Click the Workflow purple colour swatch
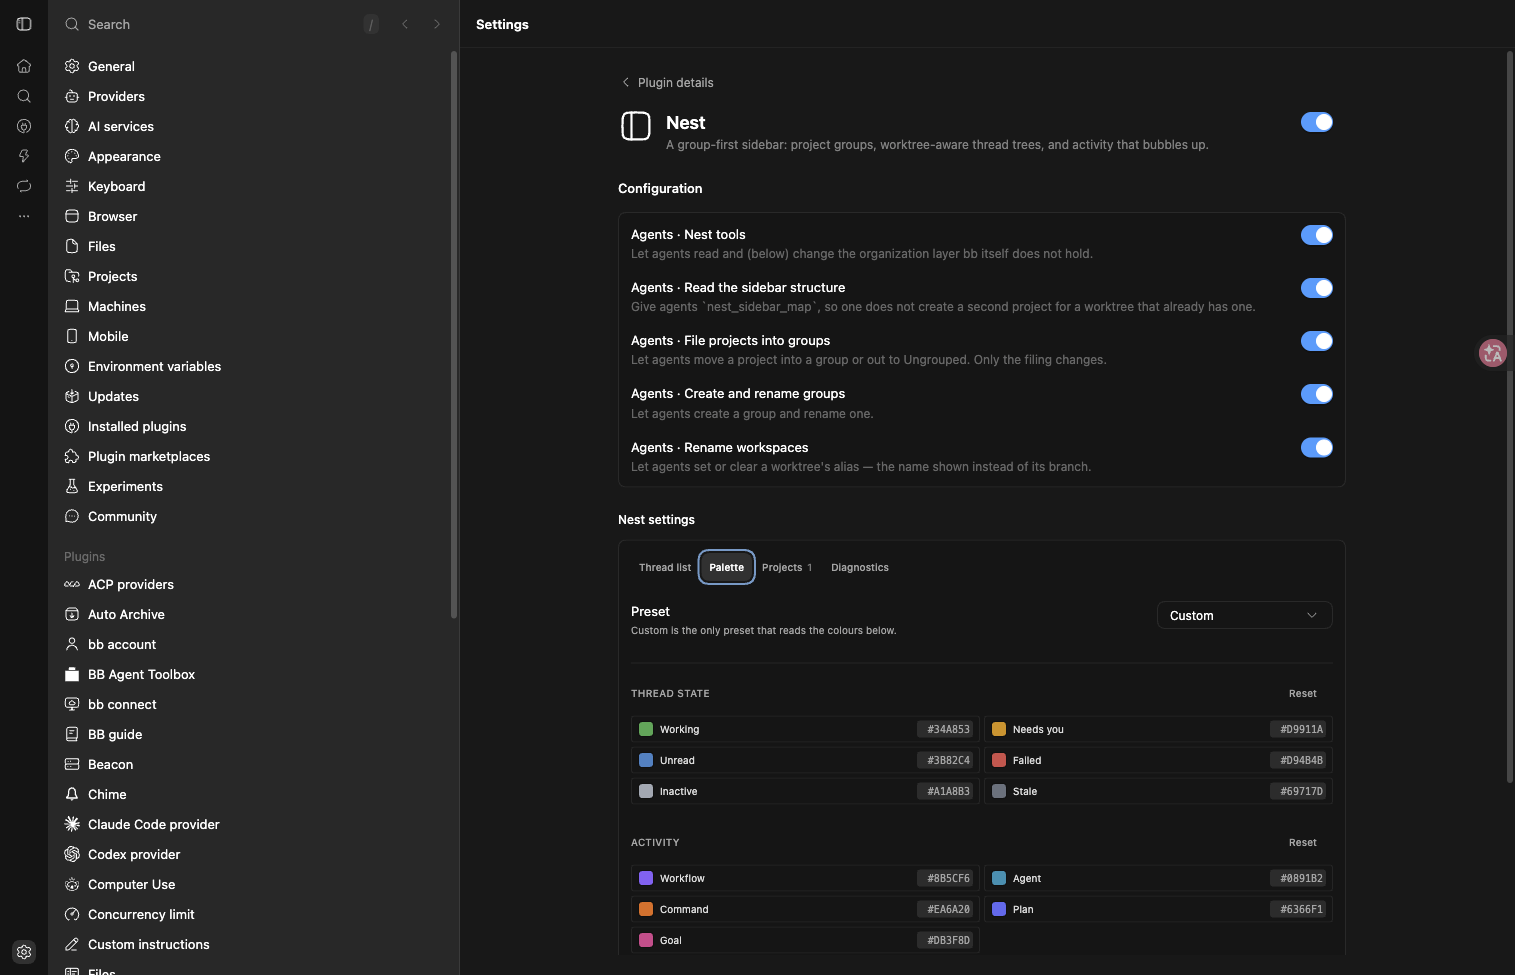 (646, 878)
